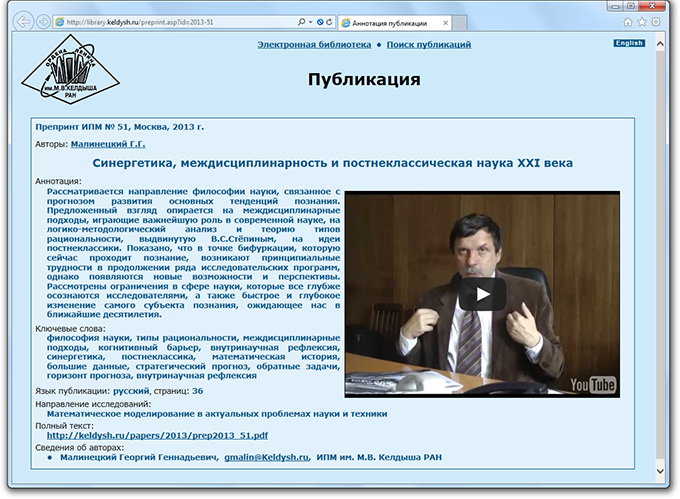Switch to English version button

click(629, 43)
